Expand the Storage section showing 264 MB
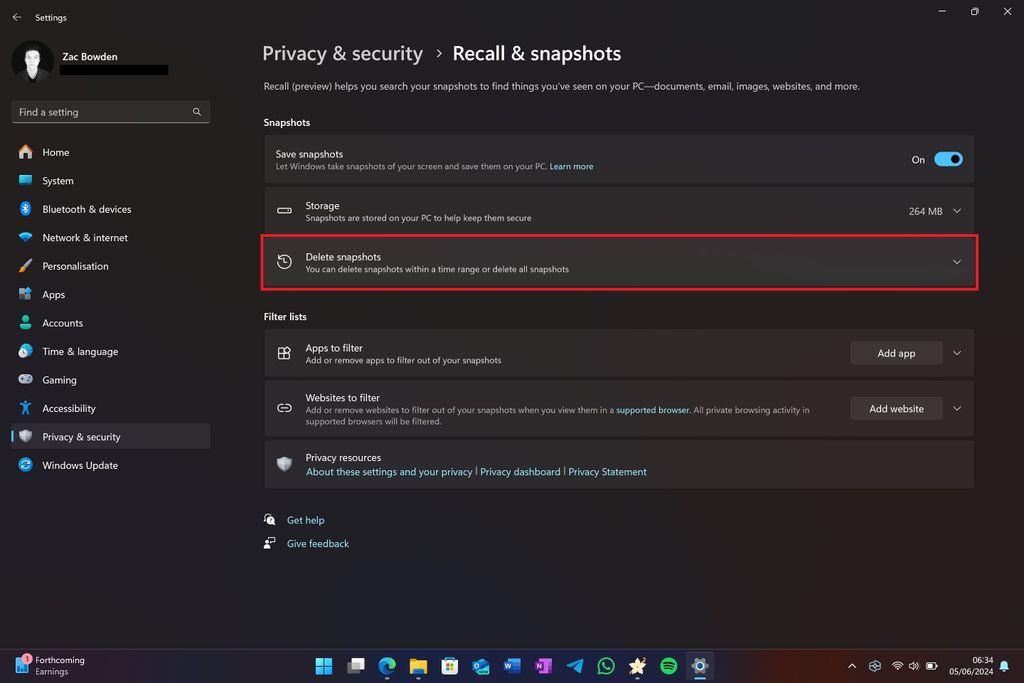 pos(956,211)
